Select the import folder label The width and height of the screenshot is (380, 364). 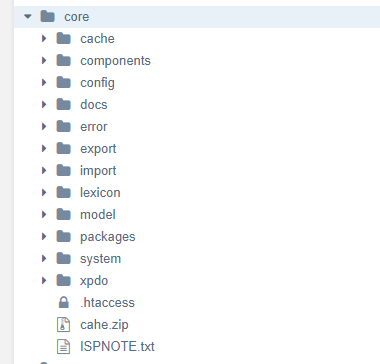click(x=98, y=171)
